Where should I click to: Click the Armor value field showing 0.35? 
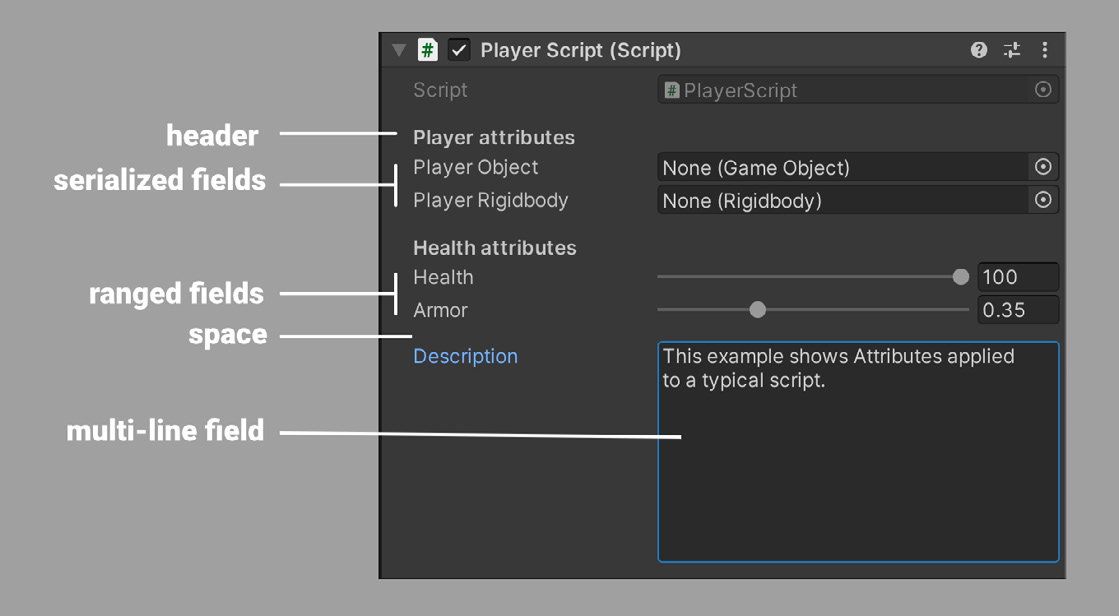[x=1018, y=310]
